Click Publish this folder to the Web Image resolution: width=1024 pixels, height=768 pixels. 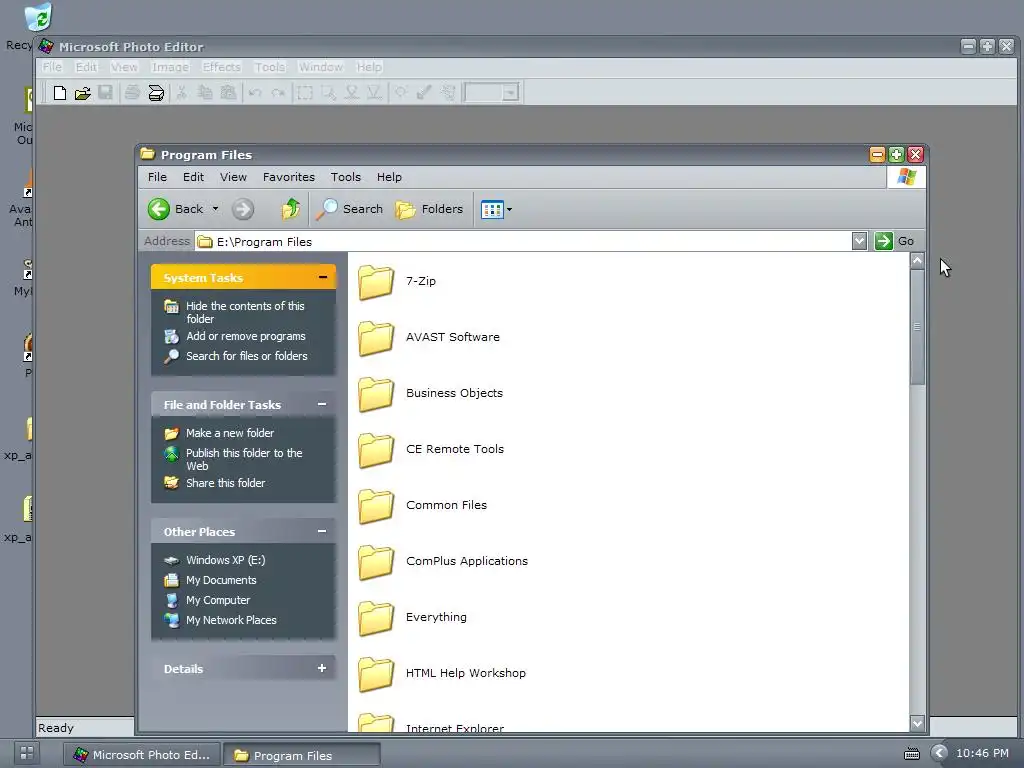244,459
